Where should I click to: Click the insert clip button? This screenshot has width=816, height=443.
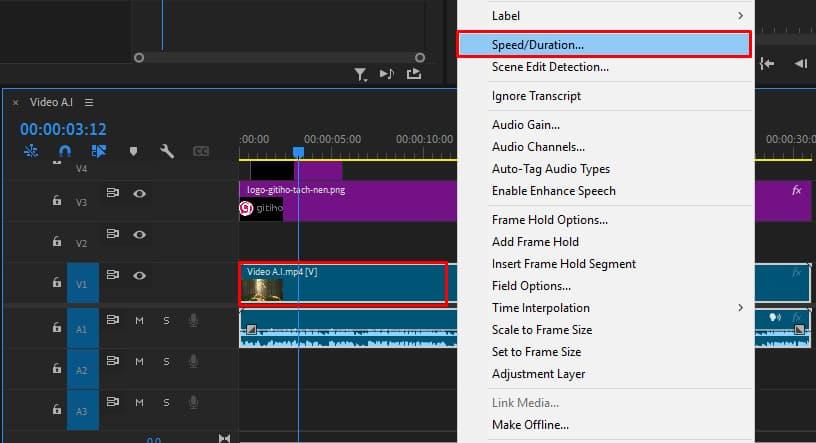coord(386,74)
